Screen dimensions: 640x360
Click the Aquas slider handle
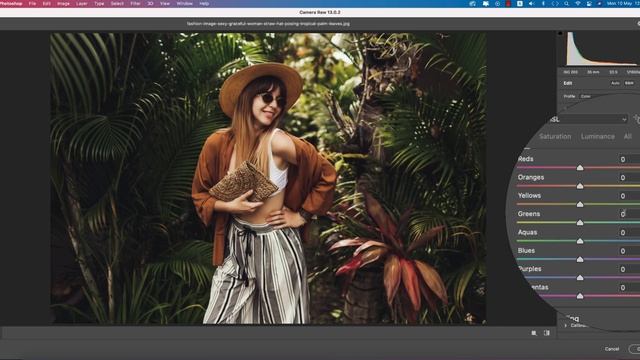pos(580,241)
